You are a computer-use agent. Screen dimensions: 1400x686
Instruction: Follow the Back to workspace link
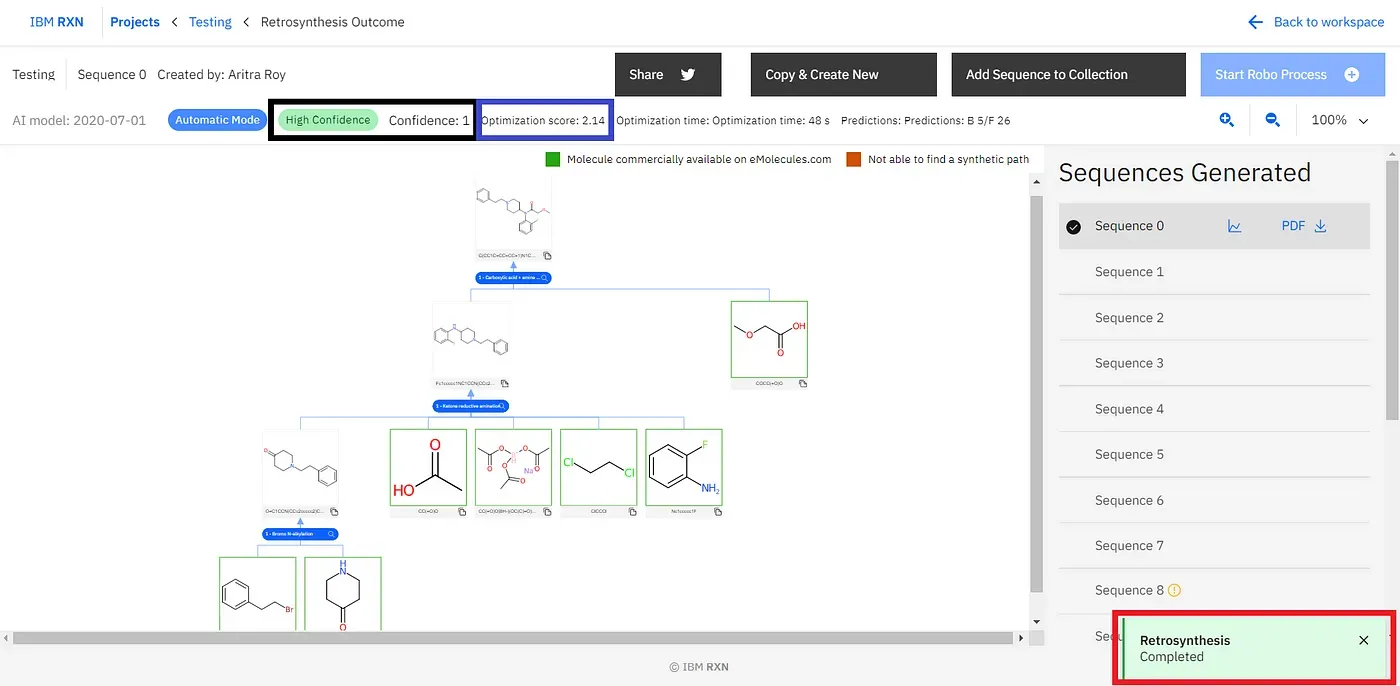(x=1316, y=22)
